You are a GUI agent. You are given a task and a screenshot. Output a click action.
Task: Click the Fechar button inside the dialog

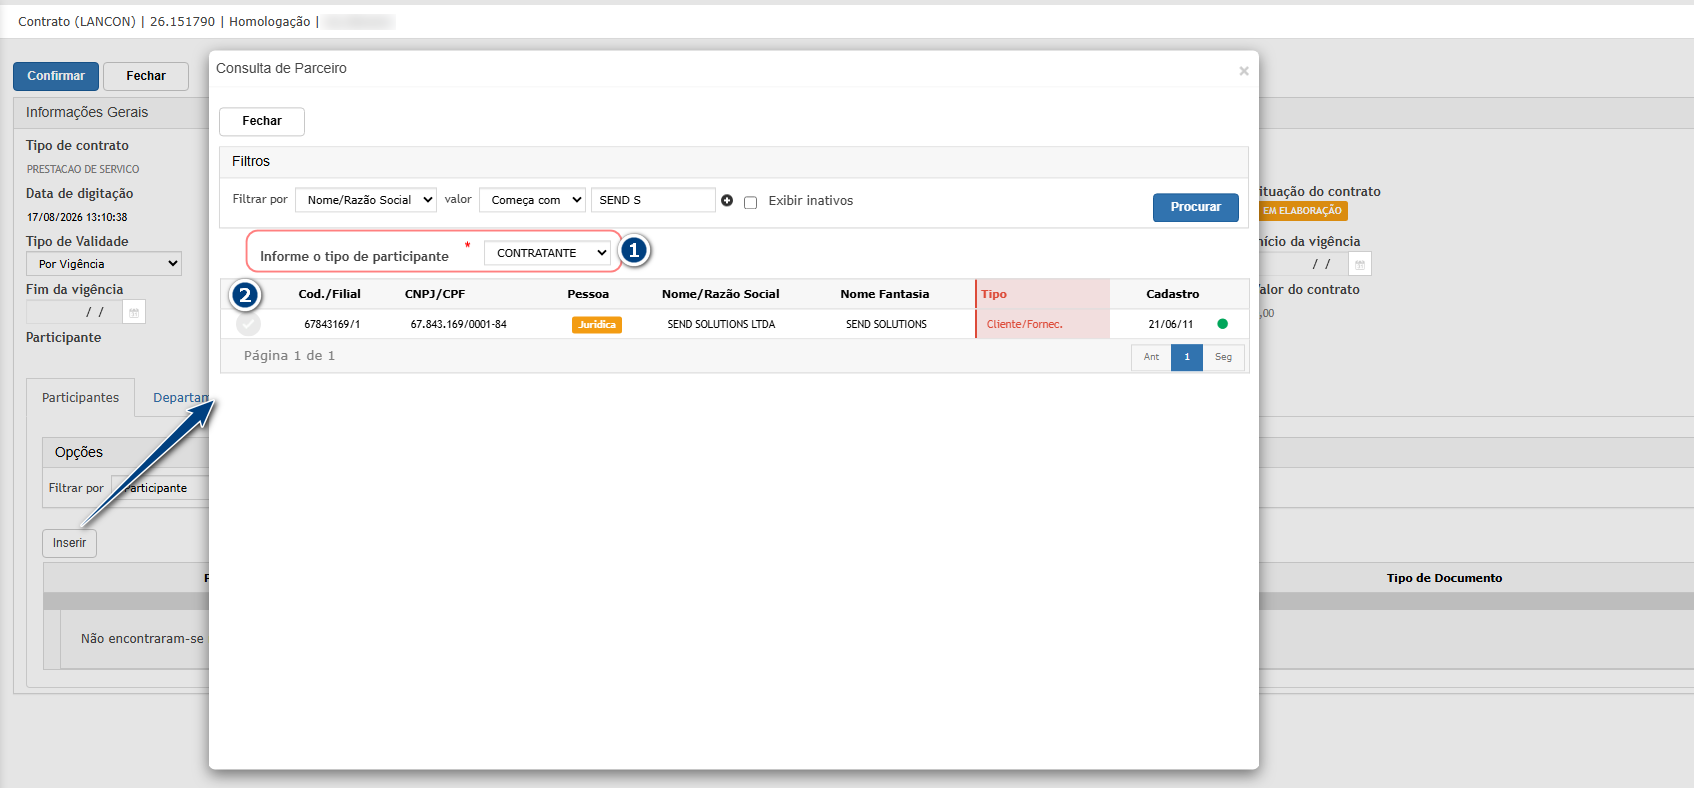coord(262,121)
